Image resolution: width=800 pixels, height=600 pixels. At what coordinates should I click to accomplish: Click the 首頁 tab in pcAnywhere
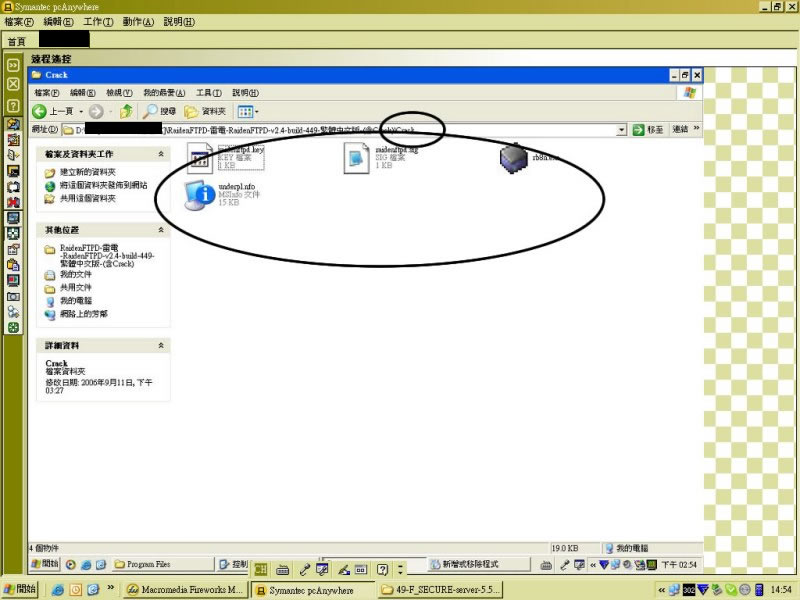(x=16, y=41)
